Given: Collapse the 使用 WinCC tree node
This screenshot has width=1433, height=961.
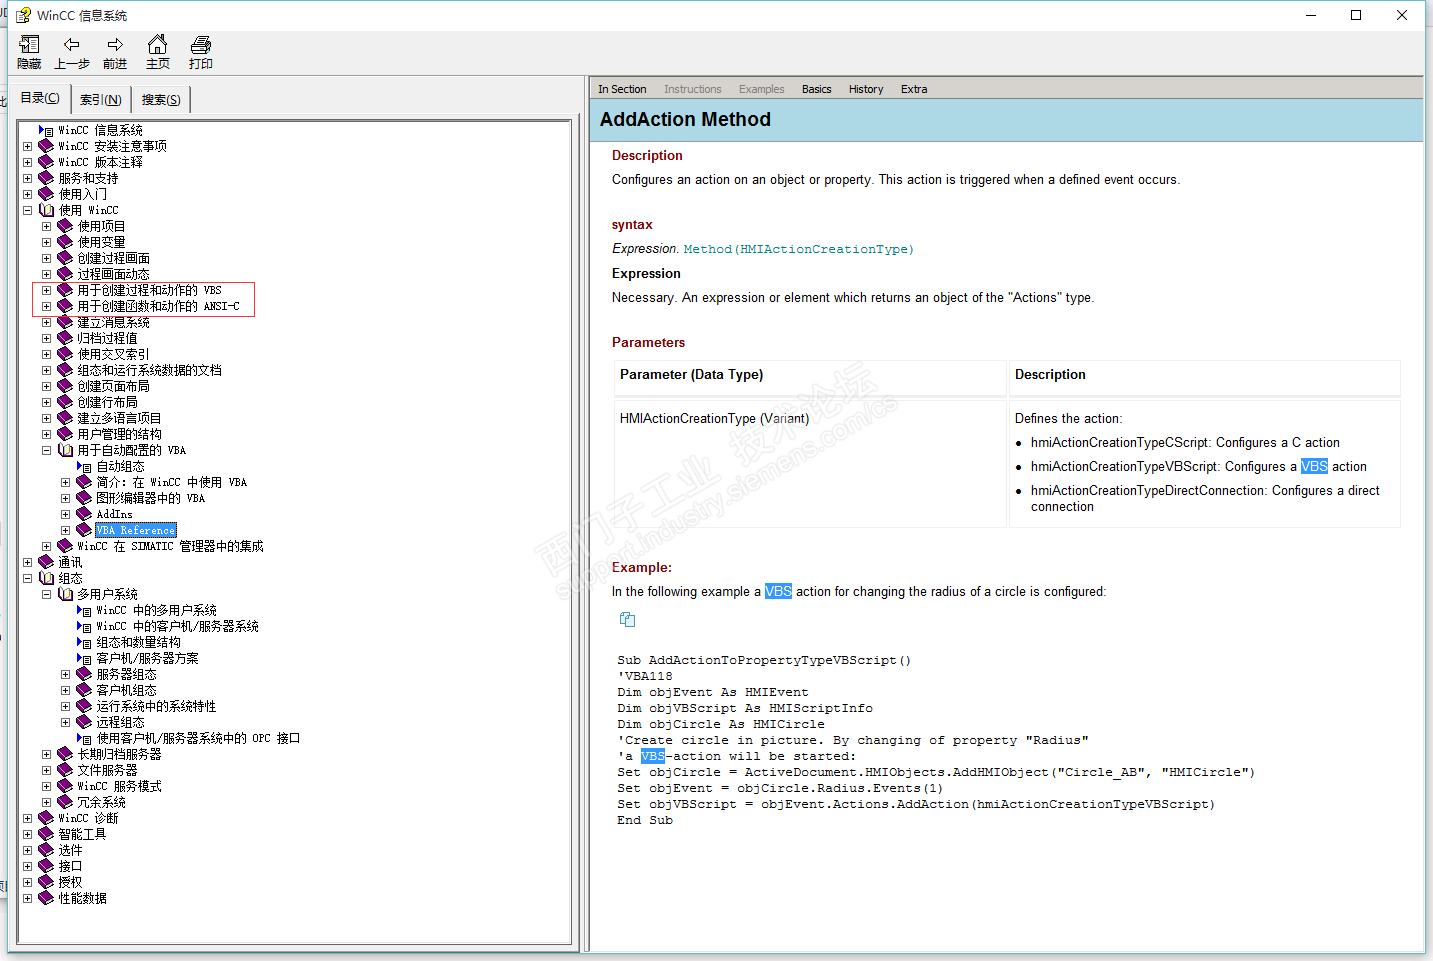Looking at the screenshot, I should point(28,210).
